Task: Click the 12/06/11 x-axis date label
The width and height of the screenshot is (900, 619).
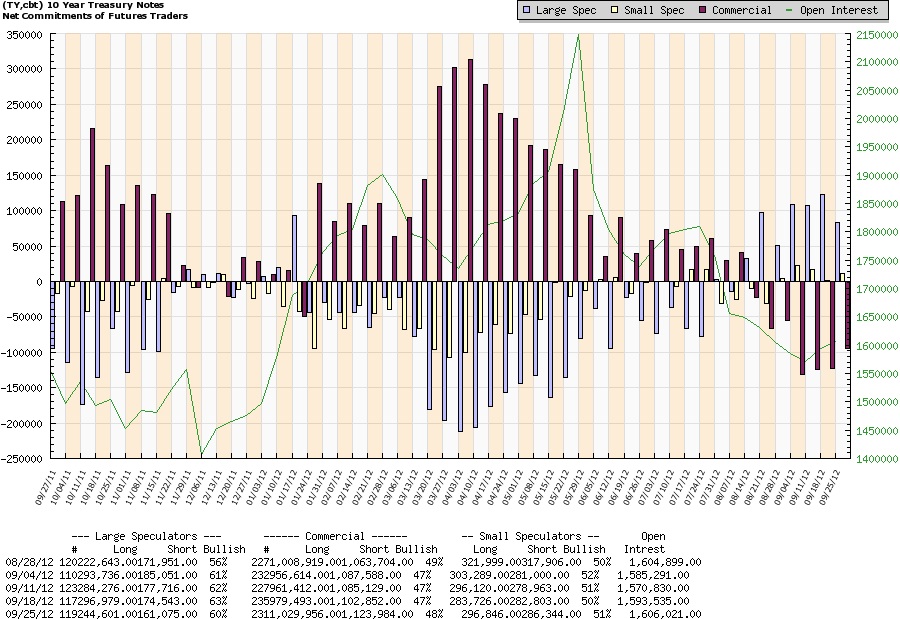Action: pyautogui.click(x=197, y=488)
